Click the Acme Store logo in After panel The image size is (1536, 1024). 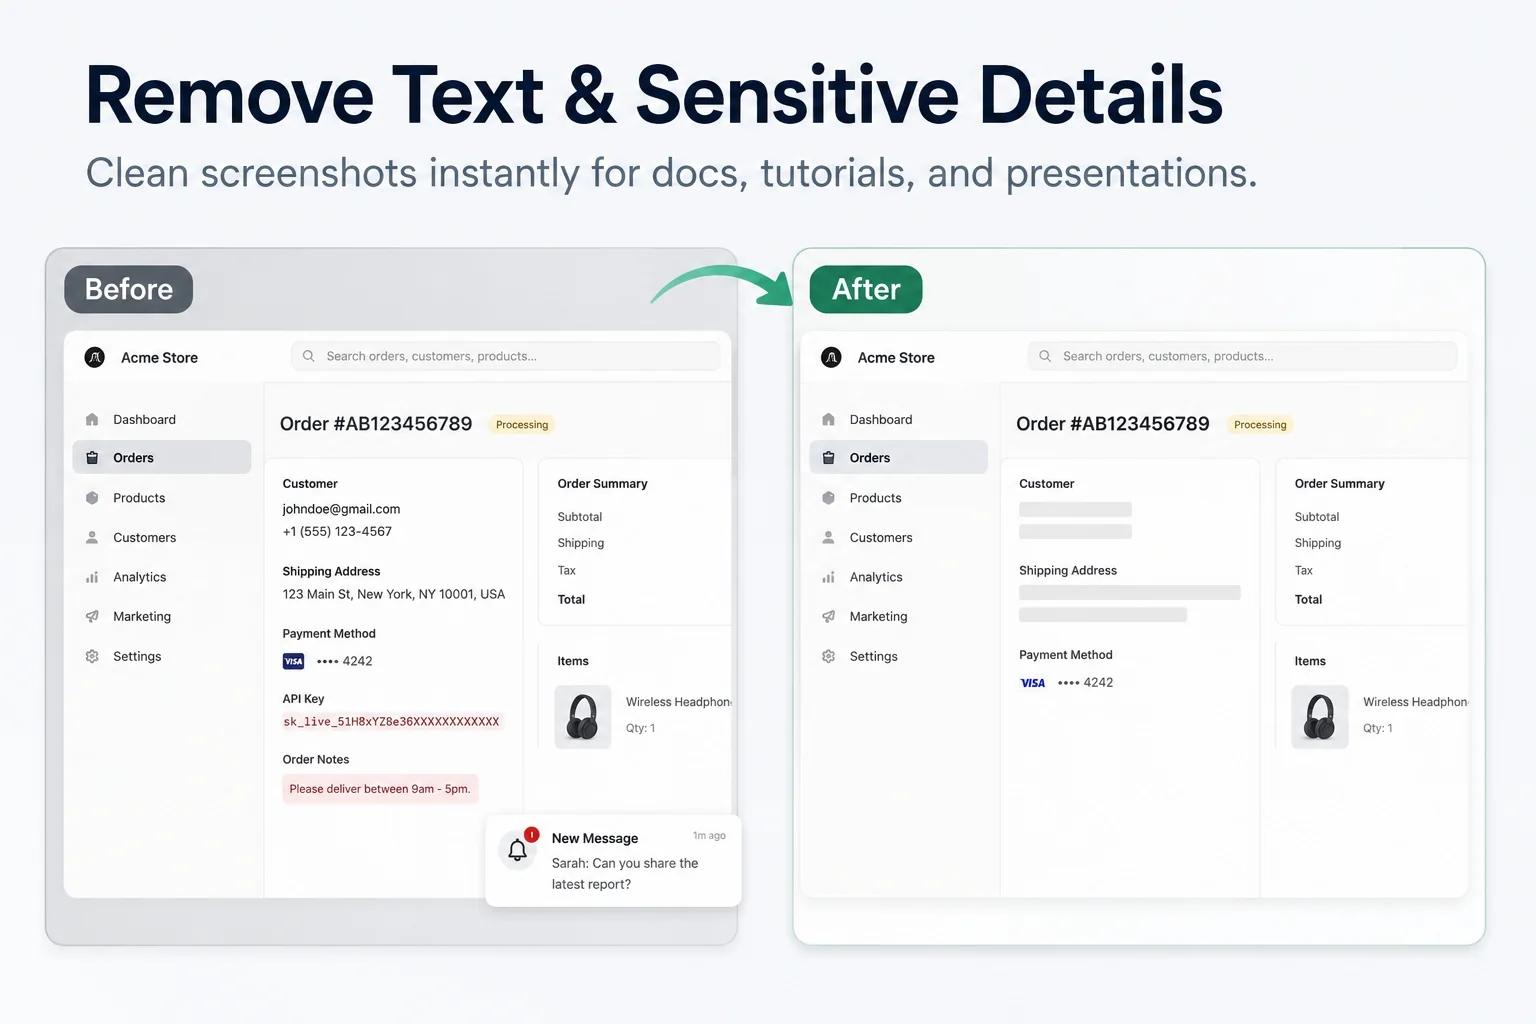tap(831, 357)
